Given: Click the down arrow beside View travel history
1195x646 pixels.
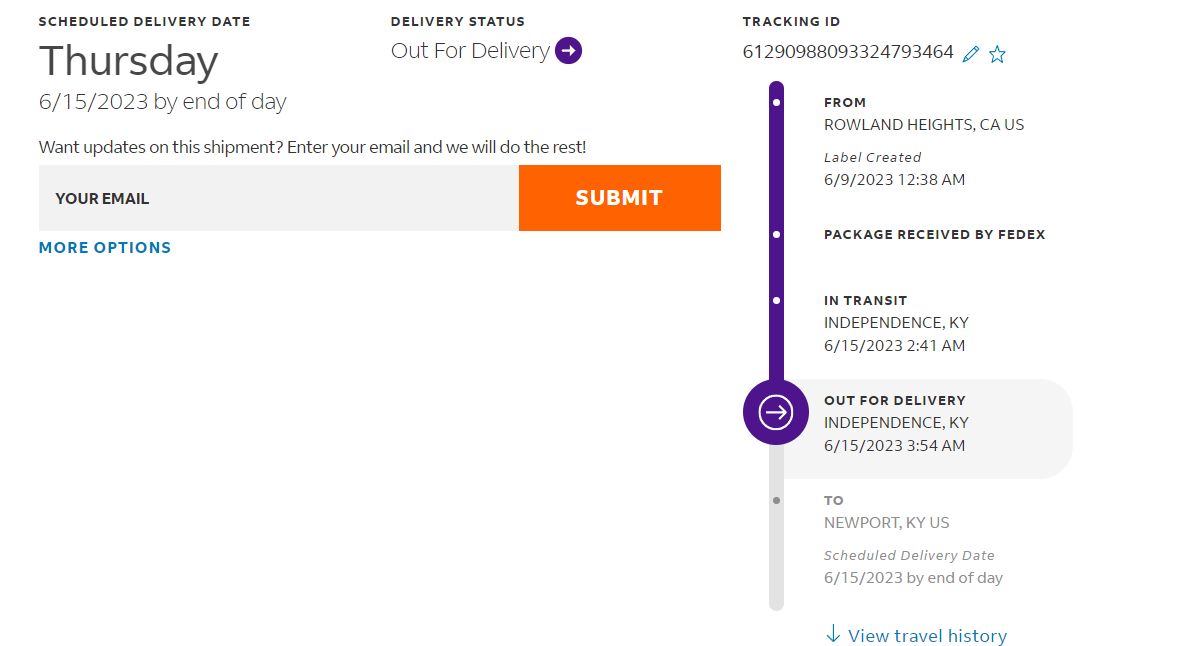Looking at the screenshot, I should point(833,635).
